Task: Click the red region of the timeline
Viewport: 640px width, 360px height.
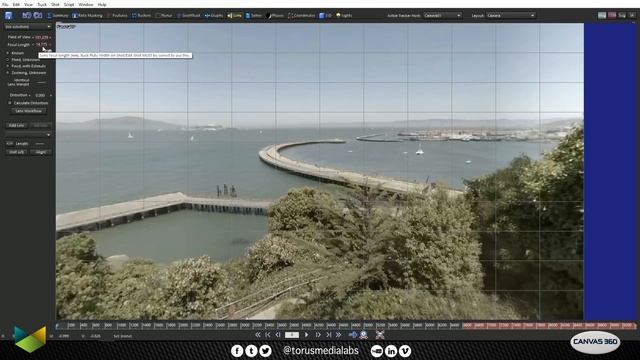Action: click(x=549, y=325)
